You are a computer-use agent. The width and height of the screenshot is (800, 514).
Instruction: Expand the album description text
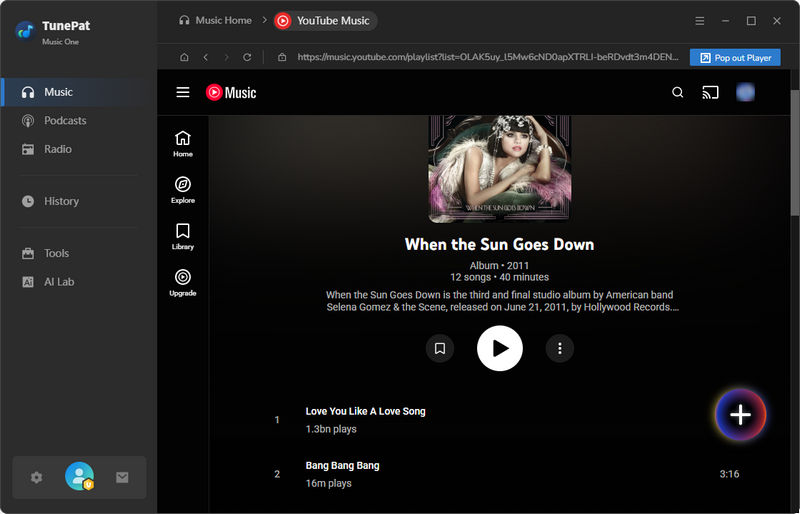(x=502, y=301)
